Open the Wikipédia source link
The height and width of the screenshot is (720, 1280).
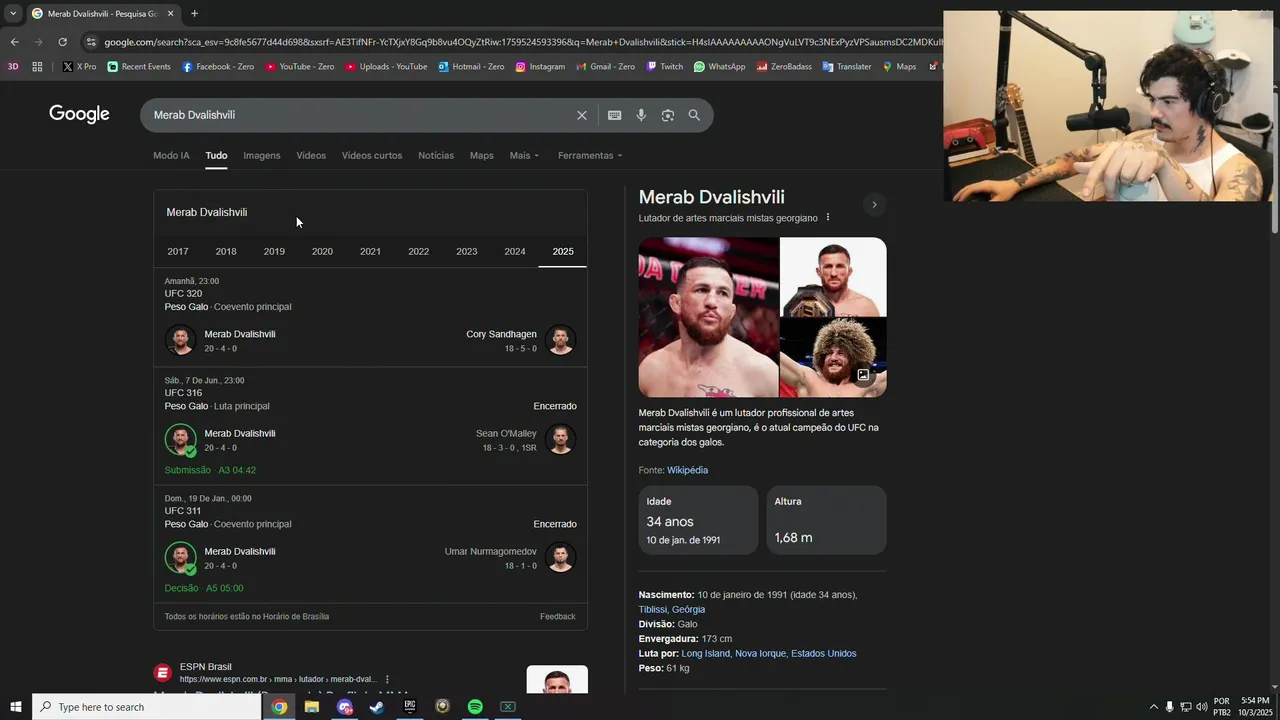point(687,470)
